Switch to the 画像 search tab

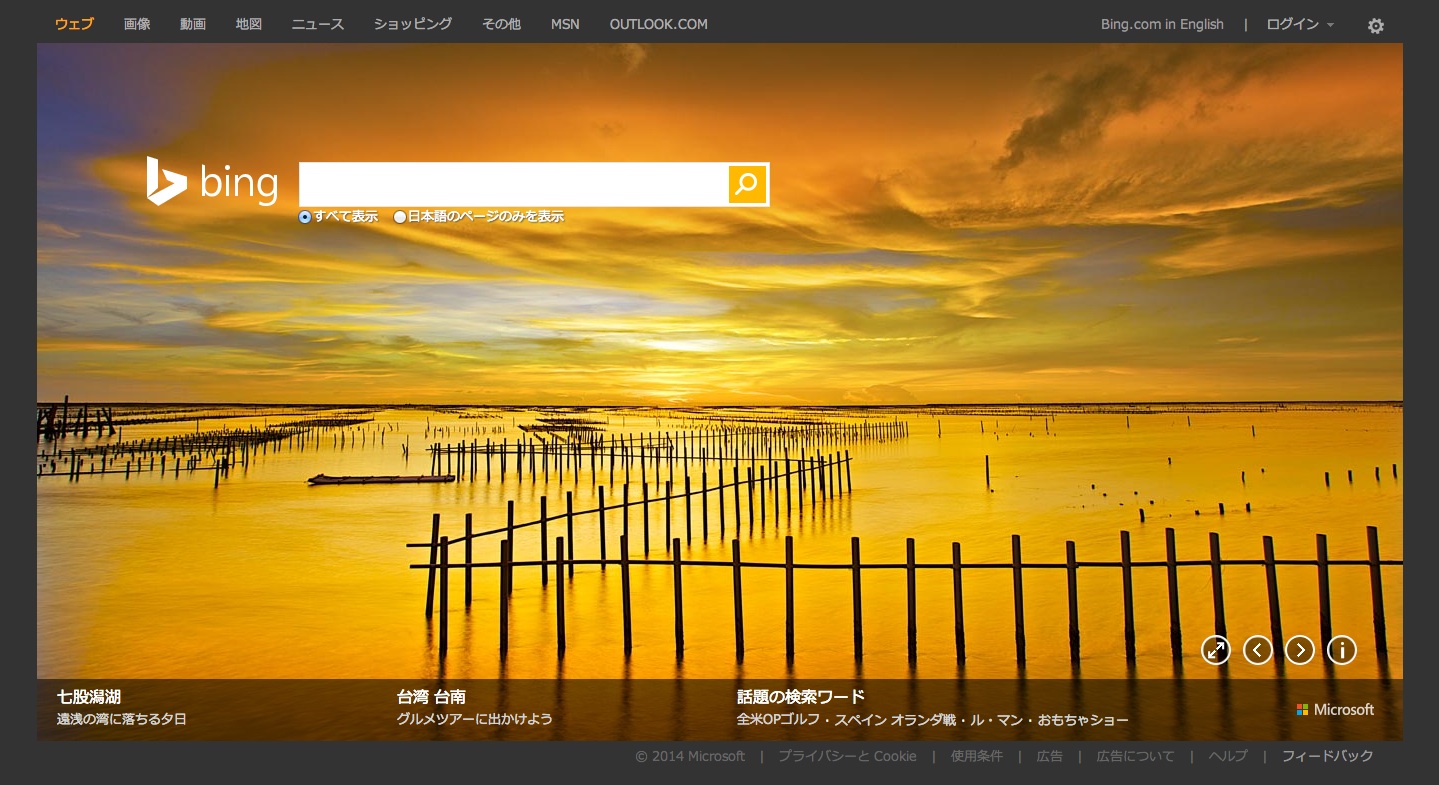coord(137,24)
